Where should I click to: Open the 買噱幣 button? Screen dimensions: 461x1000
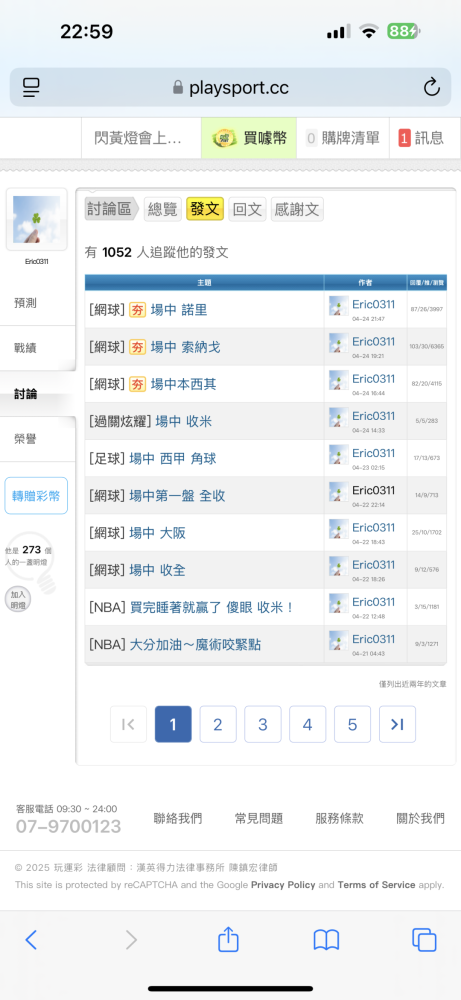(249, 138)
